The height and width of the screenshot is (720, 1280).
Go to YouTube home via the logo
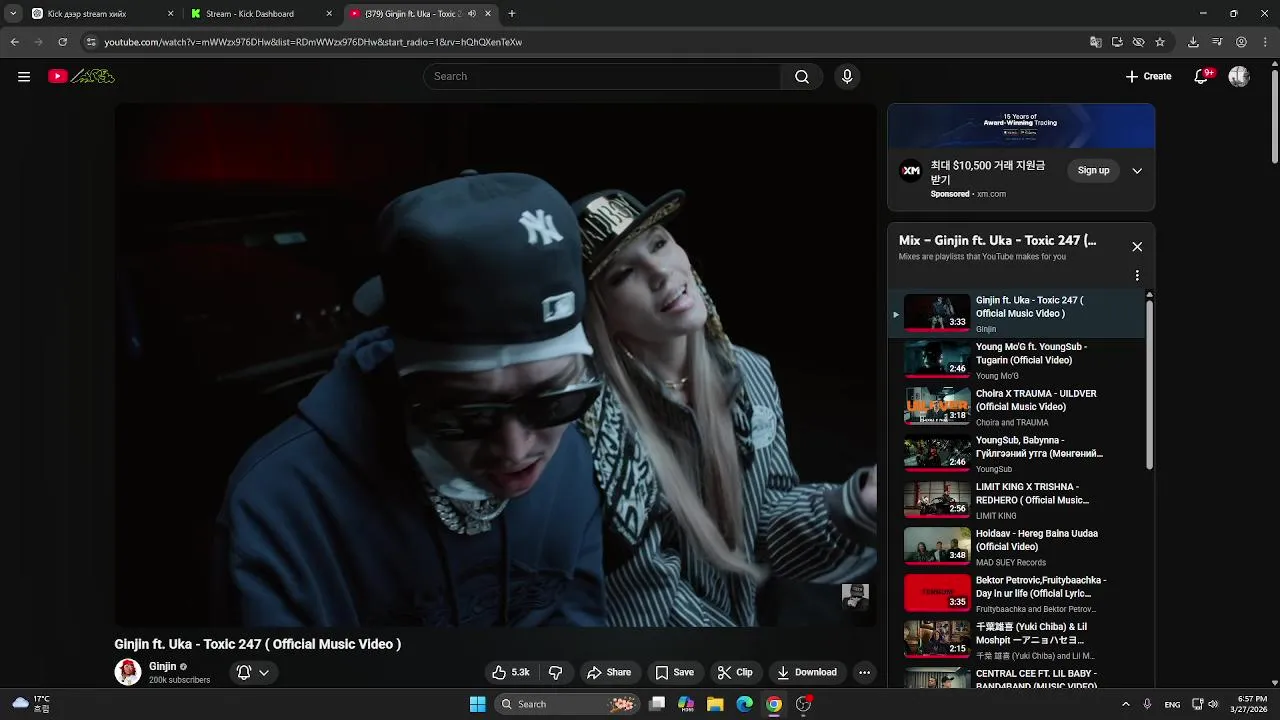(82, 77)
